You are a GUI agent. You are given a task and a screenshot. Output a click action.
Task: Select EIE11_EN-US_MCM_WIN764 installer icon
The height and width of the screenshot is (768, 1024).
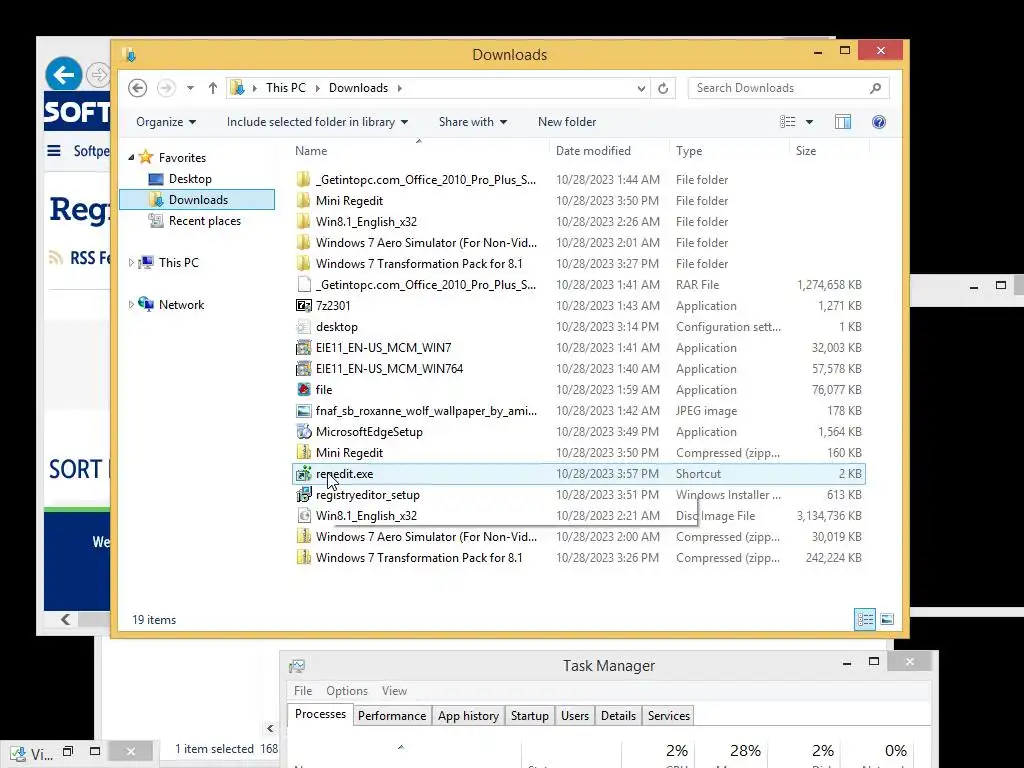point(303,368)
